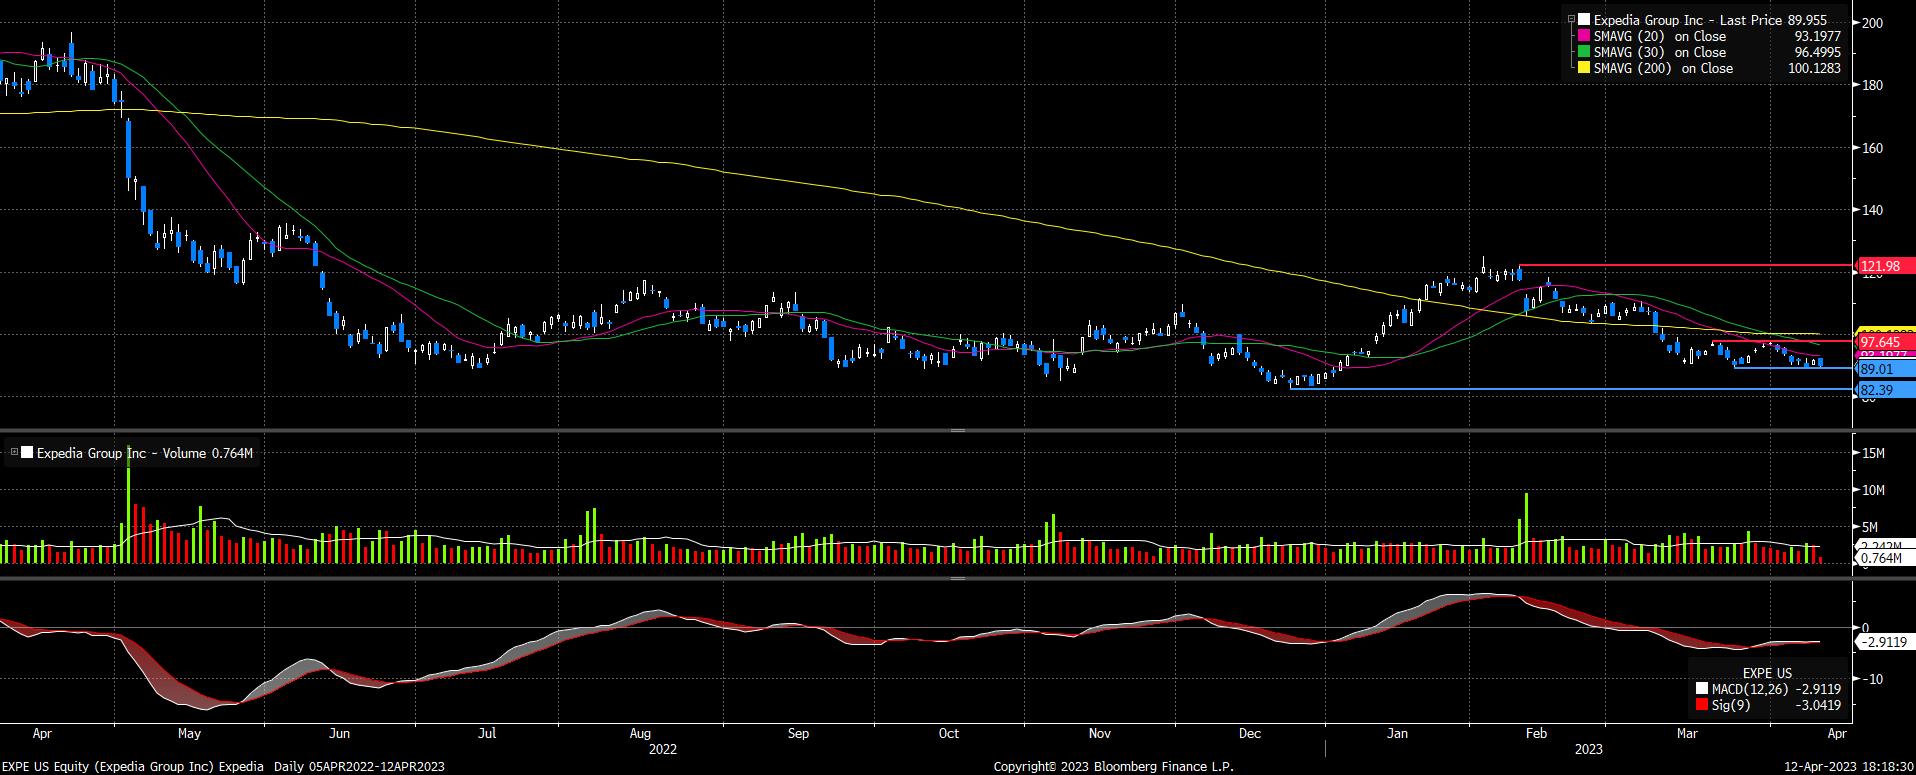The image size is (1916, 775).
Task: Click the Nov month axis label
Action: (x=1099, y=733)
